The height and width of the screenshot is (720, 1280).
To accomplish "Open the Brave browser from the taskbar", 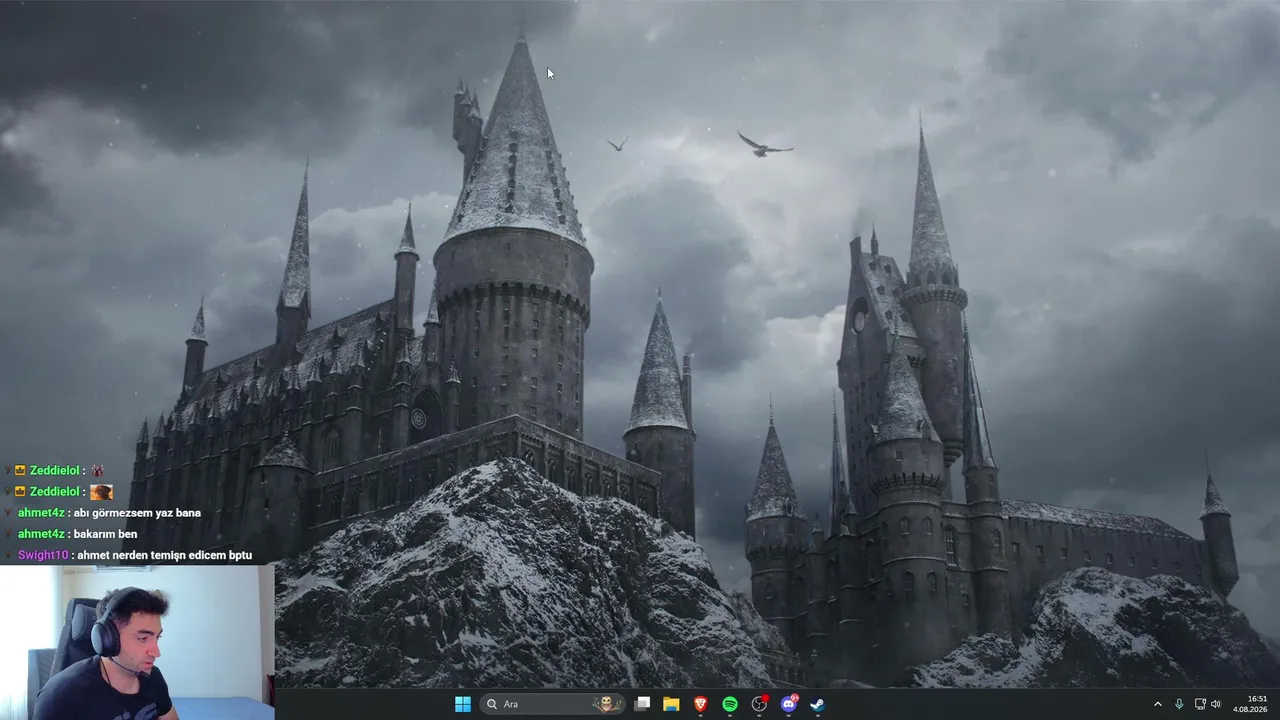I will click(701, 704).
